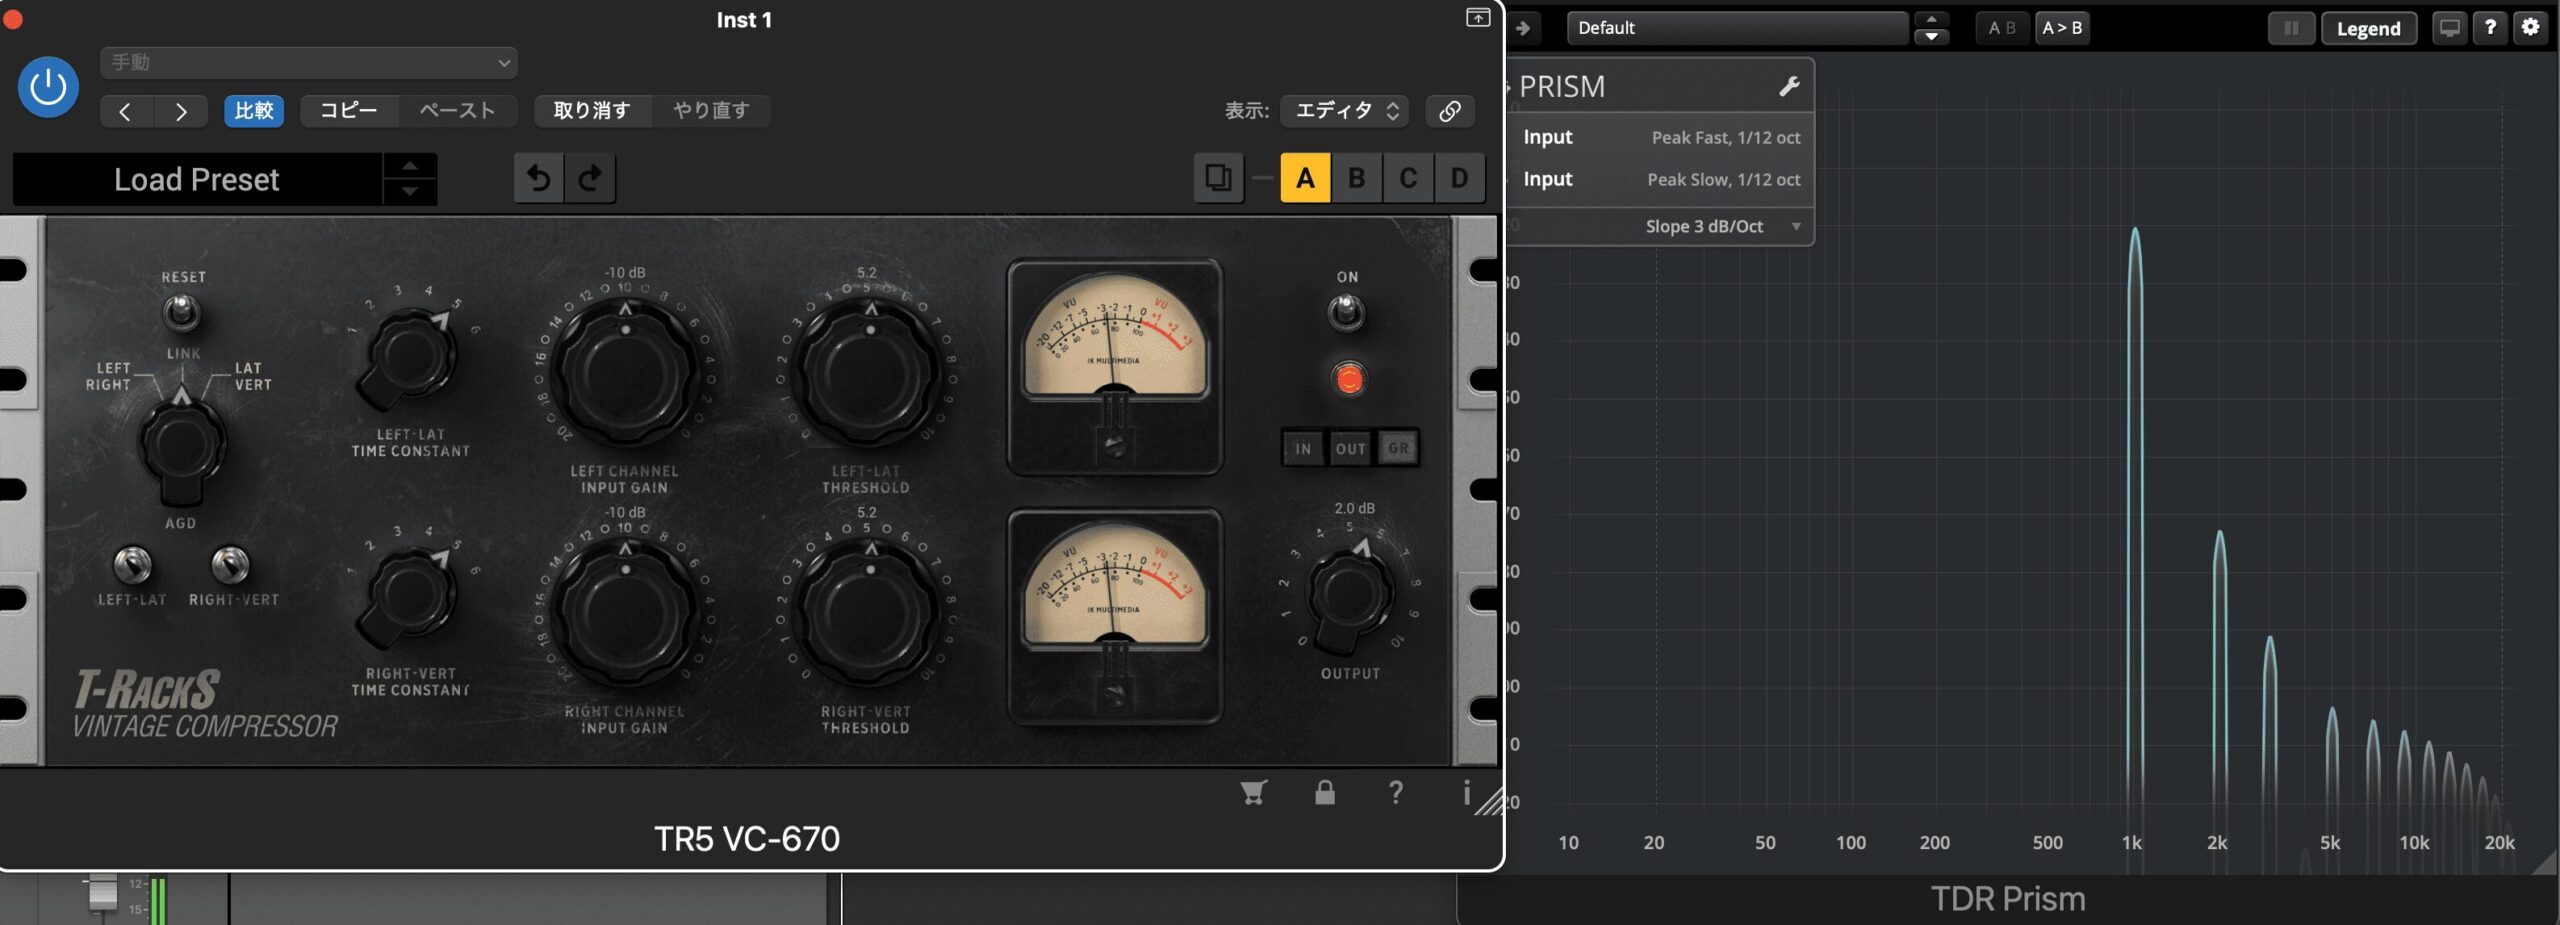Click the T-RackS redo arrow icon
Viewport: 2560px width, 925px height.
click(590, 179)
